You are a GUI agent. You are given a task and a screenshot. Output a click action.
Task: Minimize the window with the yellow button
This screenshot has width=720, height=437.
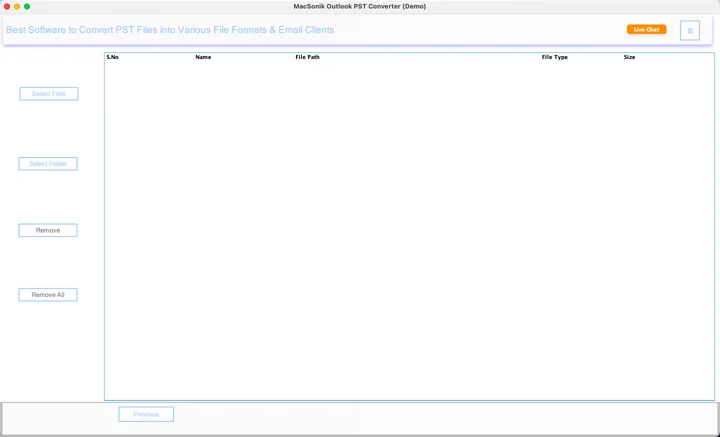tap(17, 6)
